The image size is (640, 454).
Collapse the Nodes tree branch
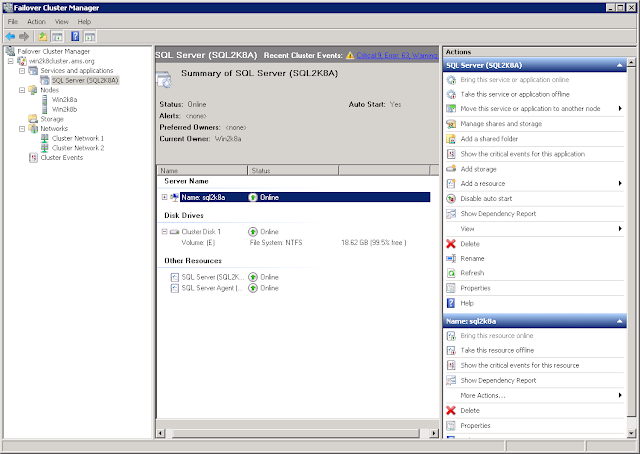22,90
